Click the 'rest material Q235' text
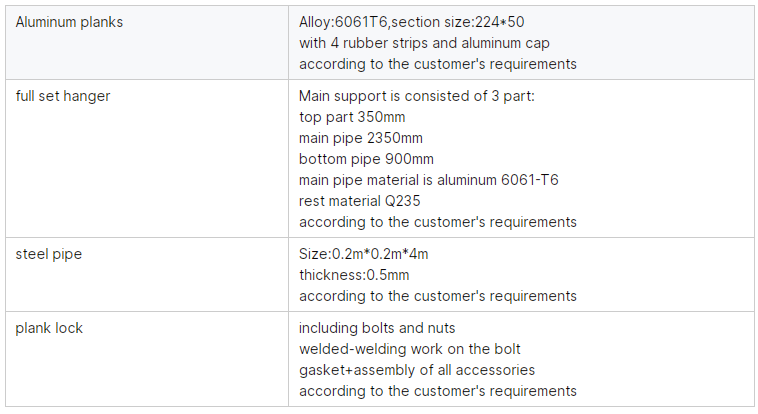 coord(360,201)
